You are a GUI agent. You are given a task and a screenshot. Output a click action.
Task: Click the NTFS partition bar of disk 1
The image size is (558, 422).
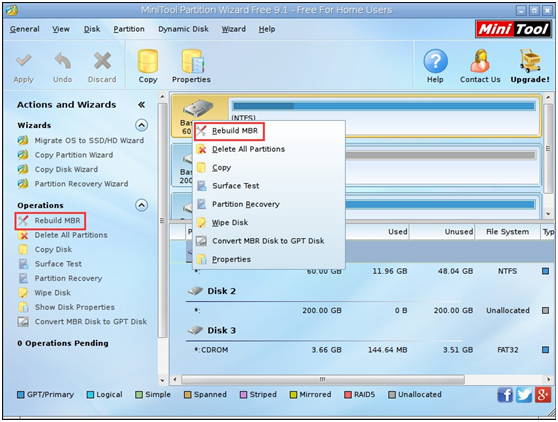(x=384, y=106)
